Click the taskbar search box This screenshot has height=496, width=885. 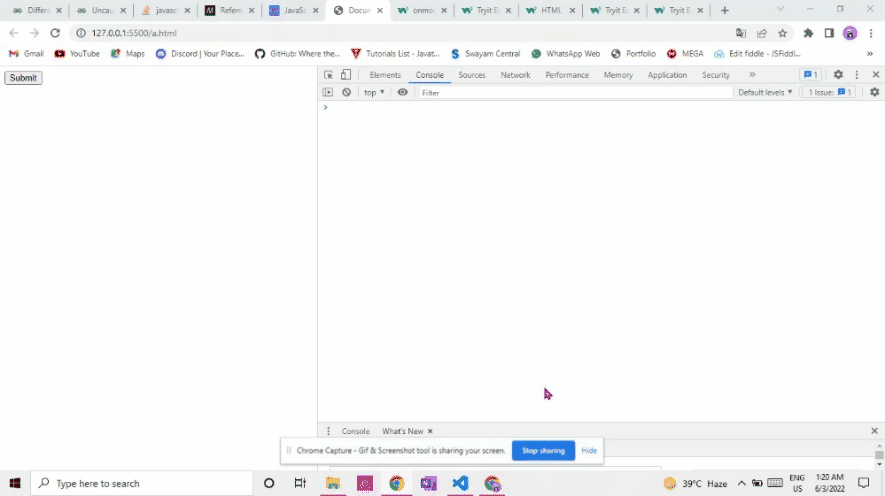click(x=141, y=483)
